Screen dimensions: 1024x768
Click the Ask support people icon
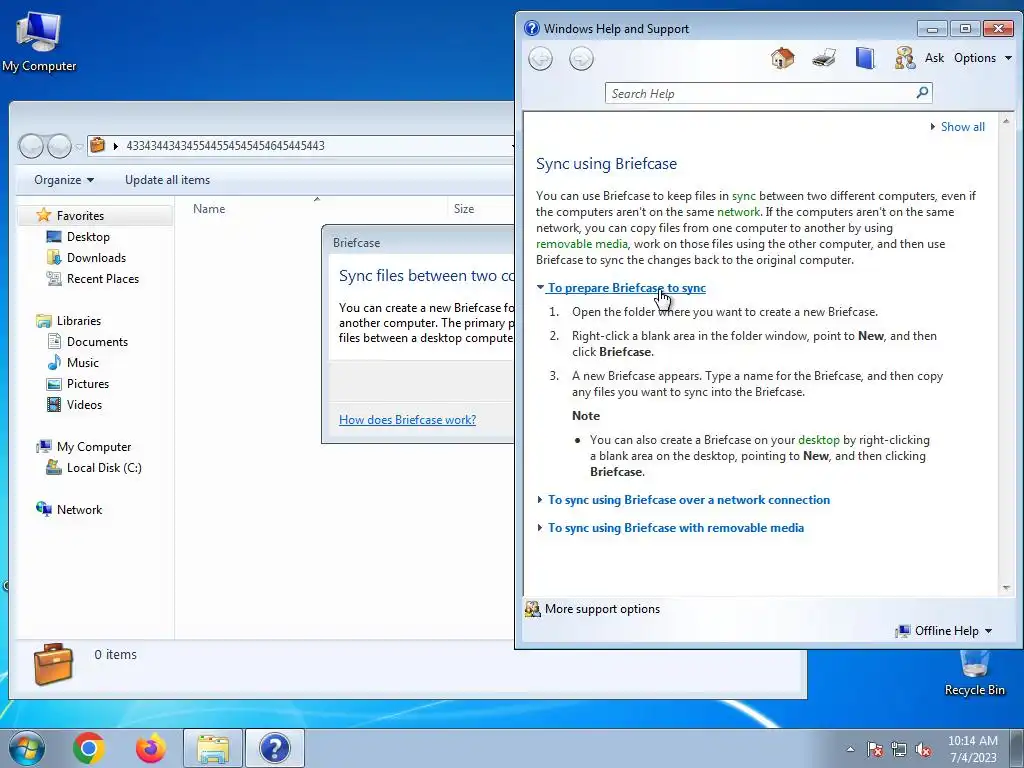coord(905,58)
